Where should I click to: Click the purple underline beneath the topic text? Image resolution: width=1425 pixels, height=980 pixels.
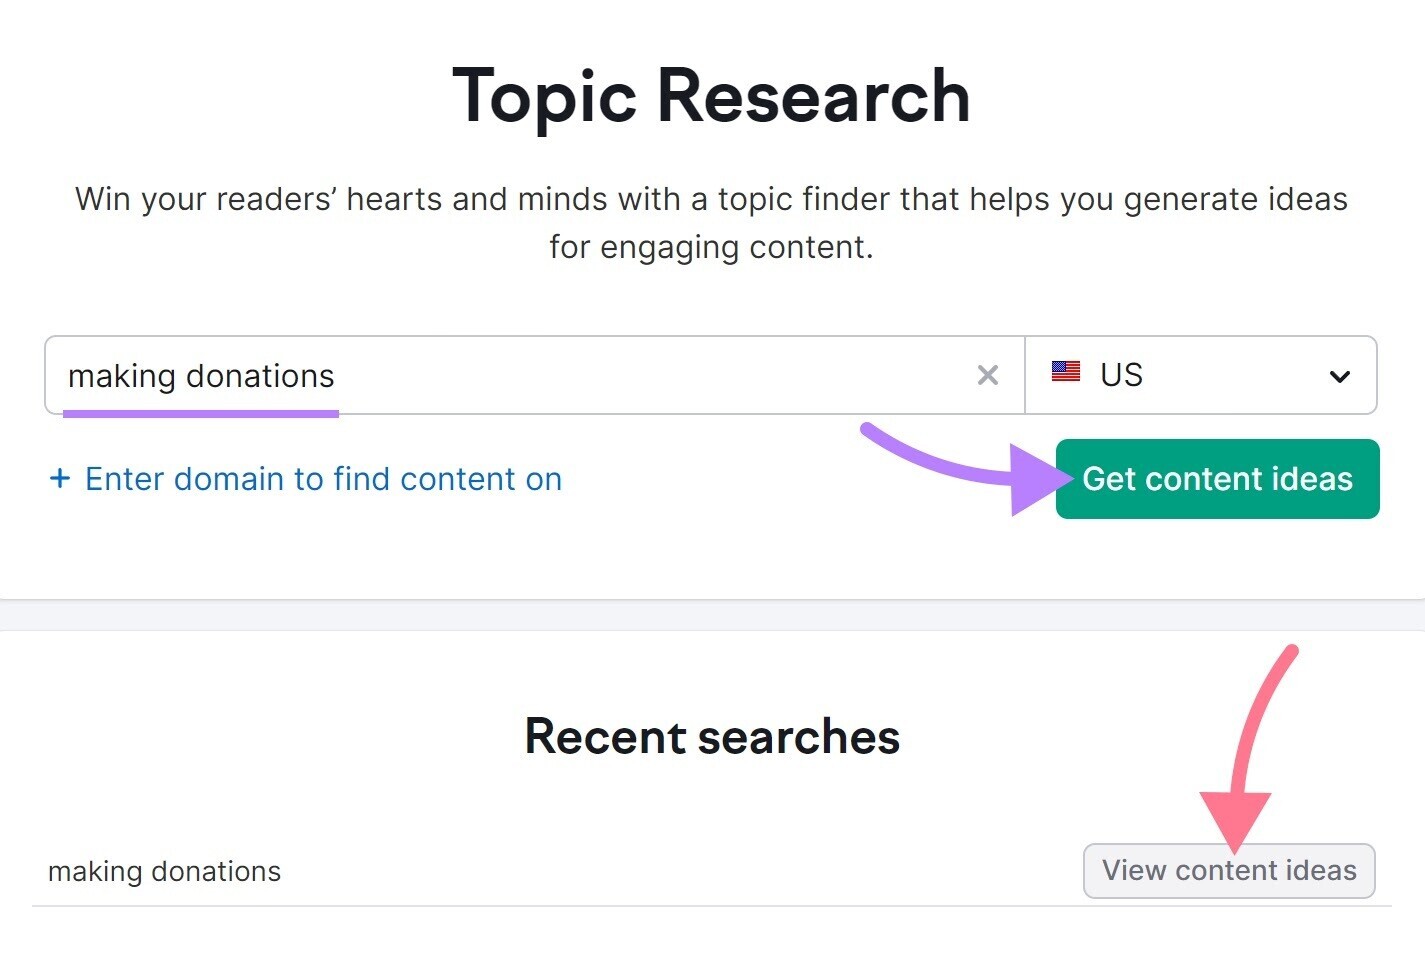tap(201, 412)
